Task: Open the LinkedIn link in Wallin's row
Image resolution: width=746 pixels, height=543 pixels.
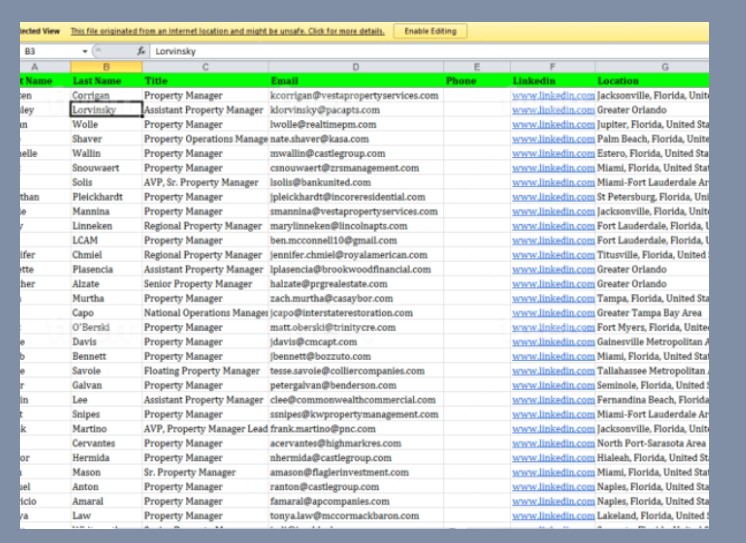Action: pyautogui.click(x=553, y=154)
